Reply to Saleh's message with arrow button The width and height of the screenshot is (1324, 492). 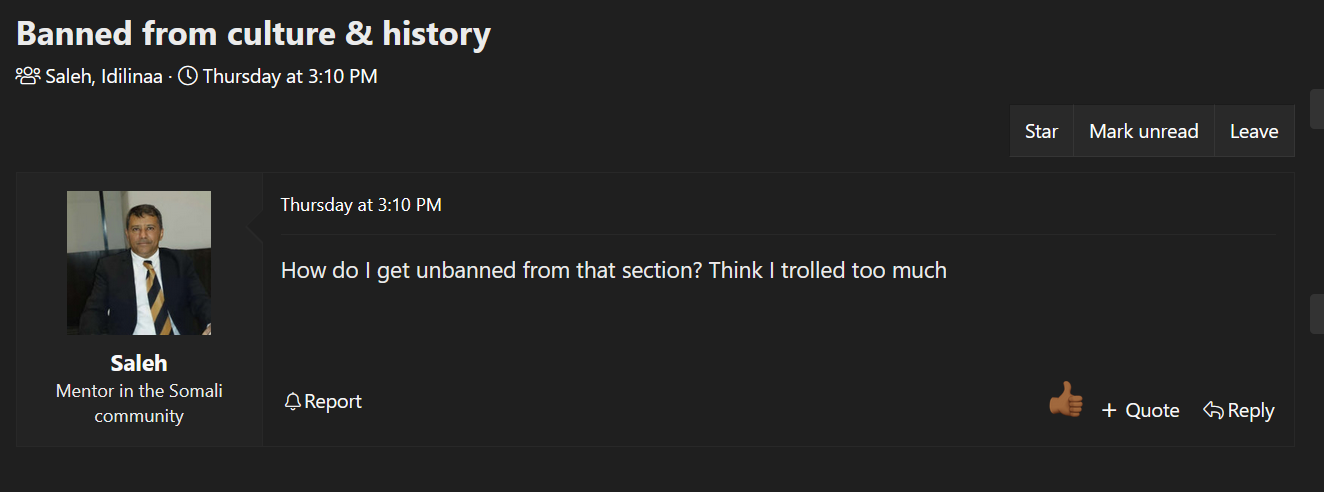1238,410
